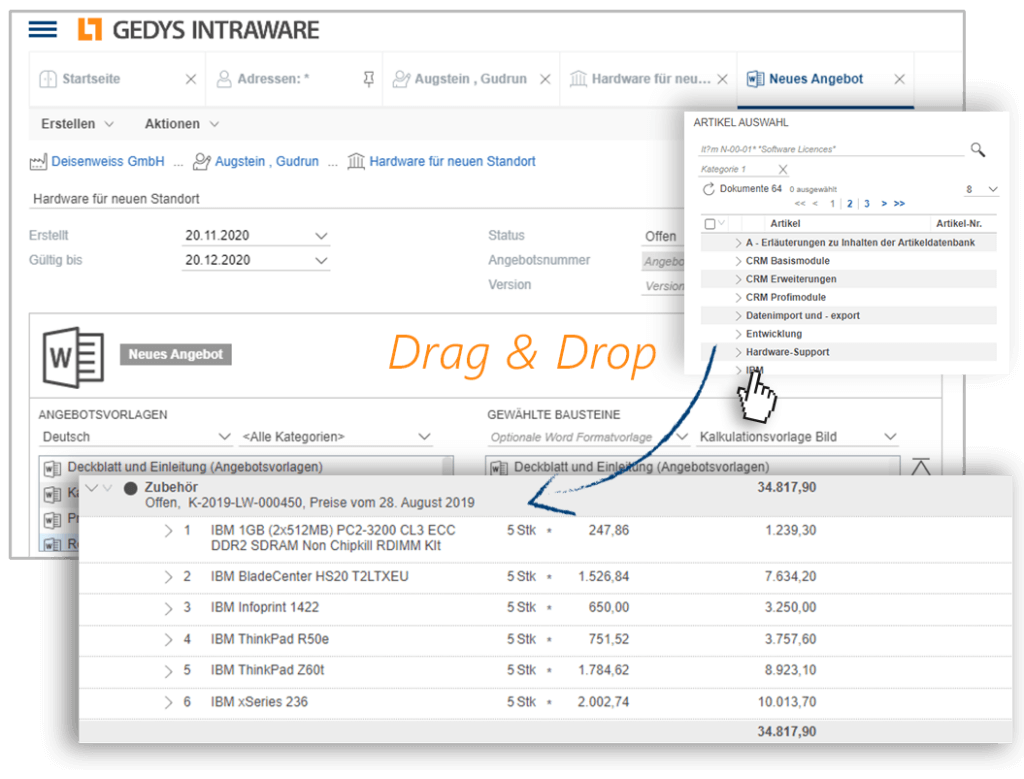Close the Hardware für neu... tab
The width and height of the screenshot is (1024, 779).
pyautogui.click(x=722, y=79)
